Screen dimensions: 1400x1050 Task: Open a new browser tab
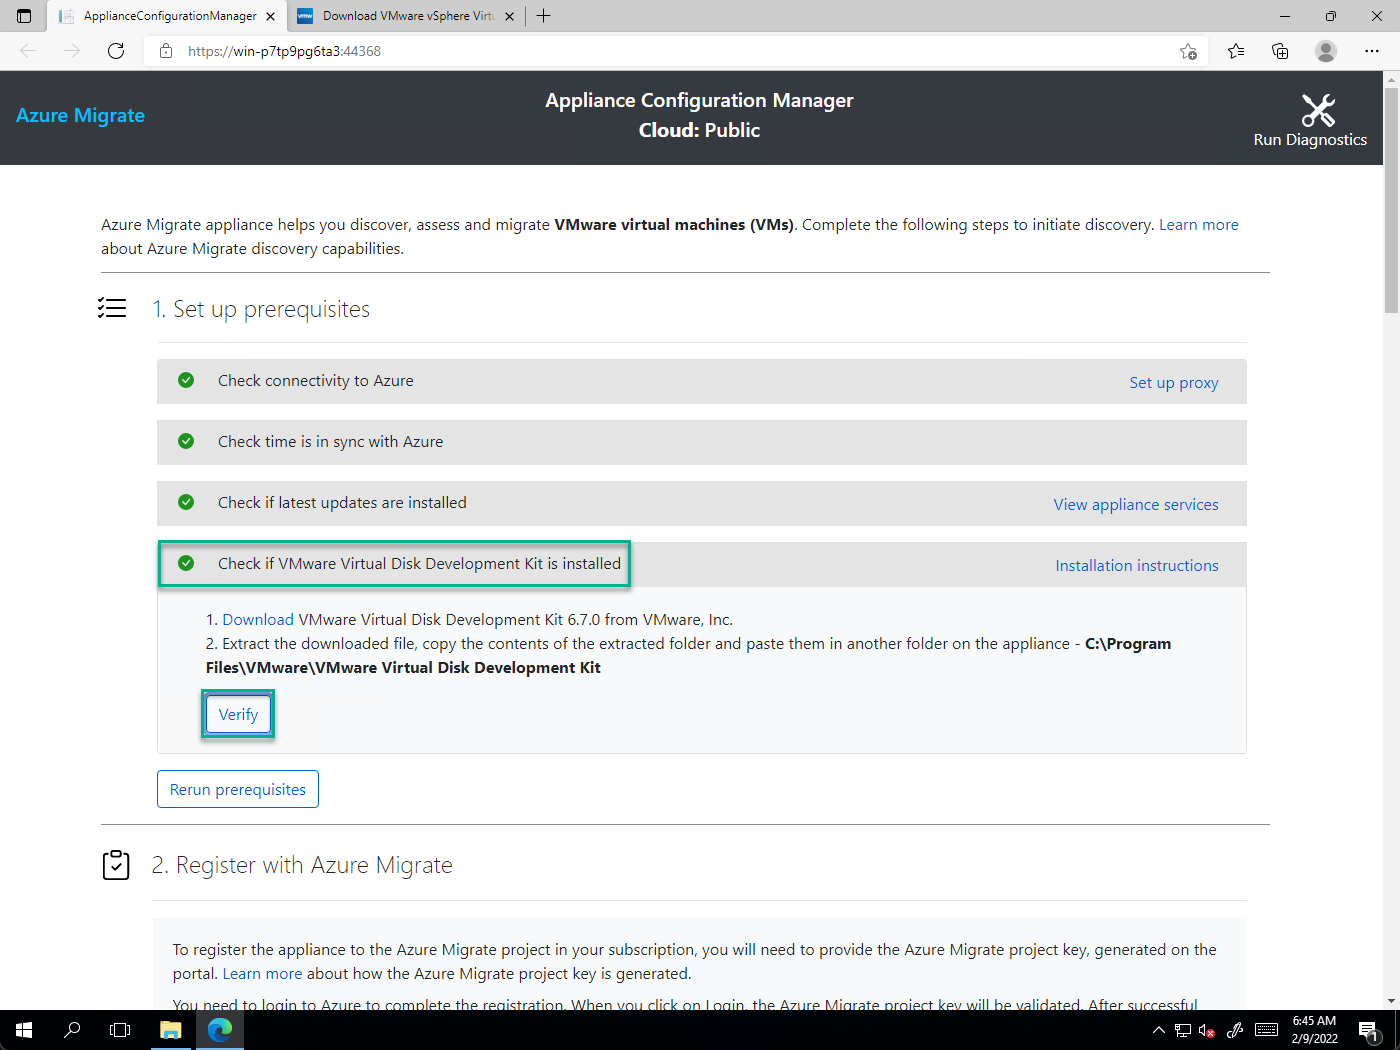tap(543, 16)
